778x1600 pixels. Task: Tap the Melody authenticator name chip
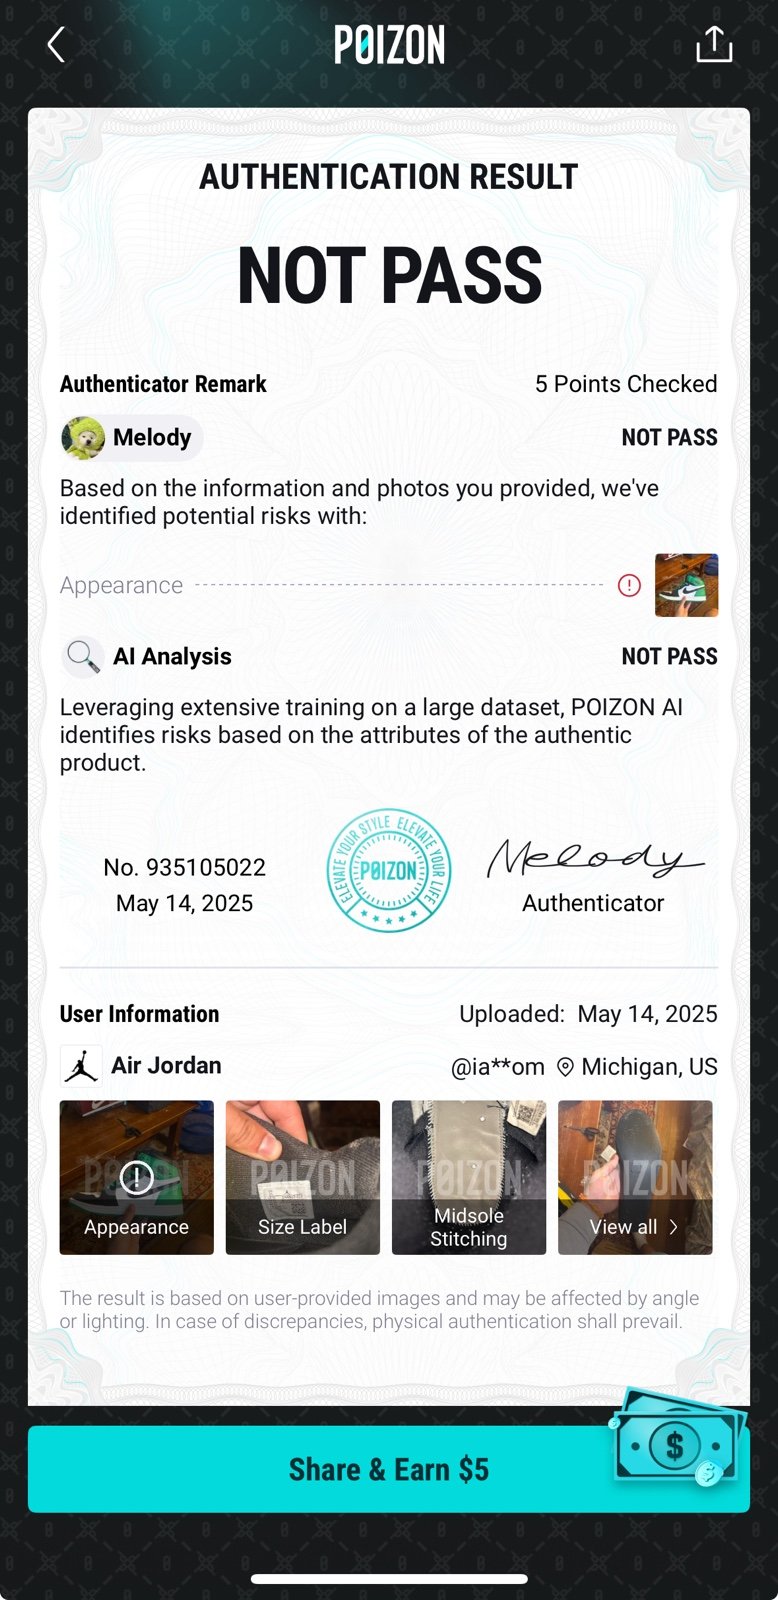pyautogui.click(x=132, y=438)
